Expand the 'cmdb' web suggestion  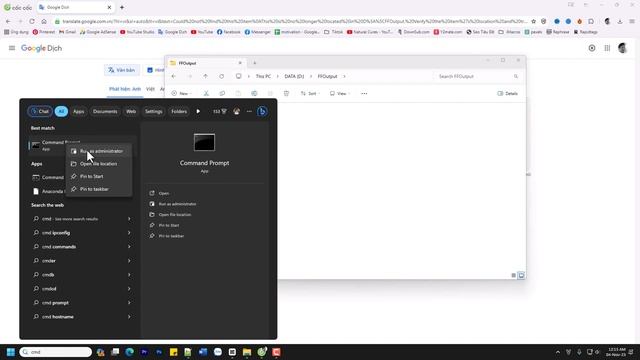click(x=129, y=275)
